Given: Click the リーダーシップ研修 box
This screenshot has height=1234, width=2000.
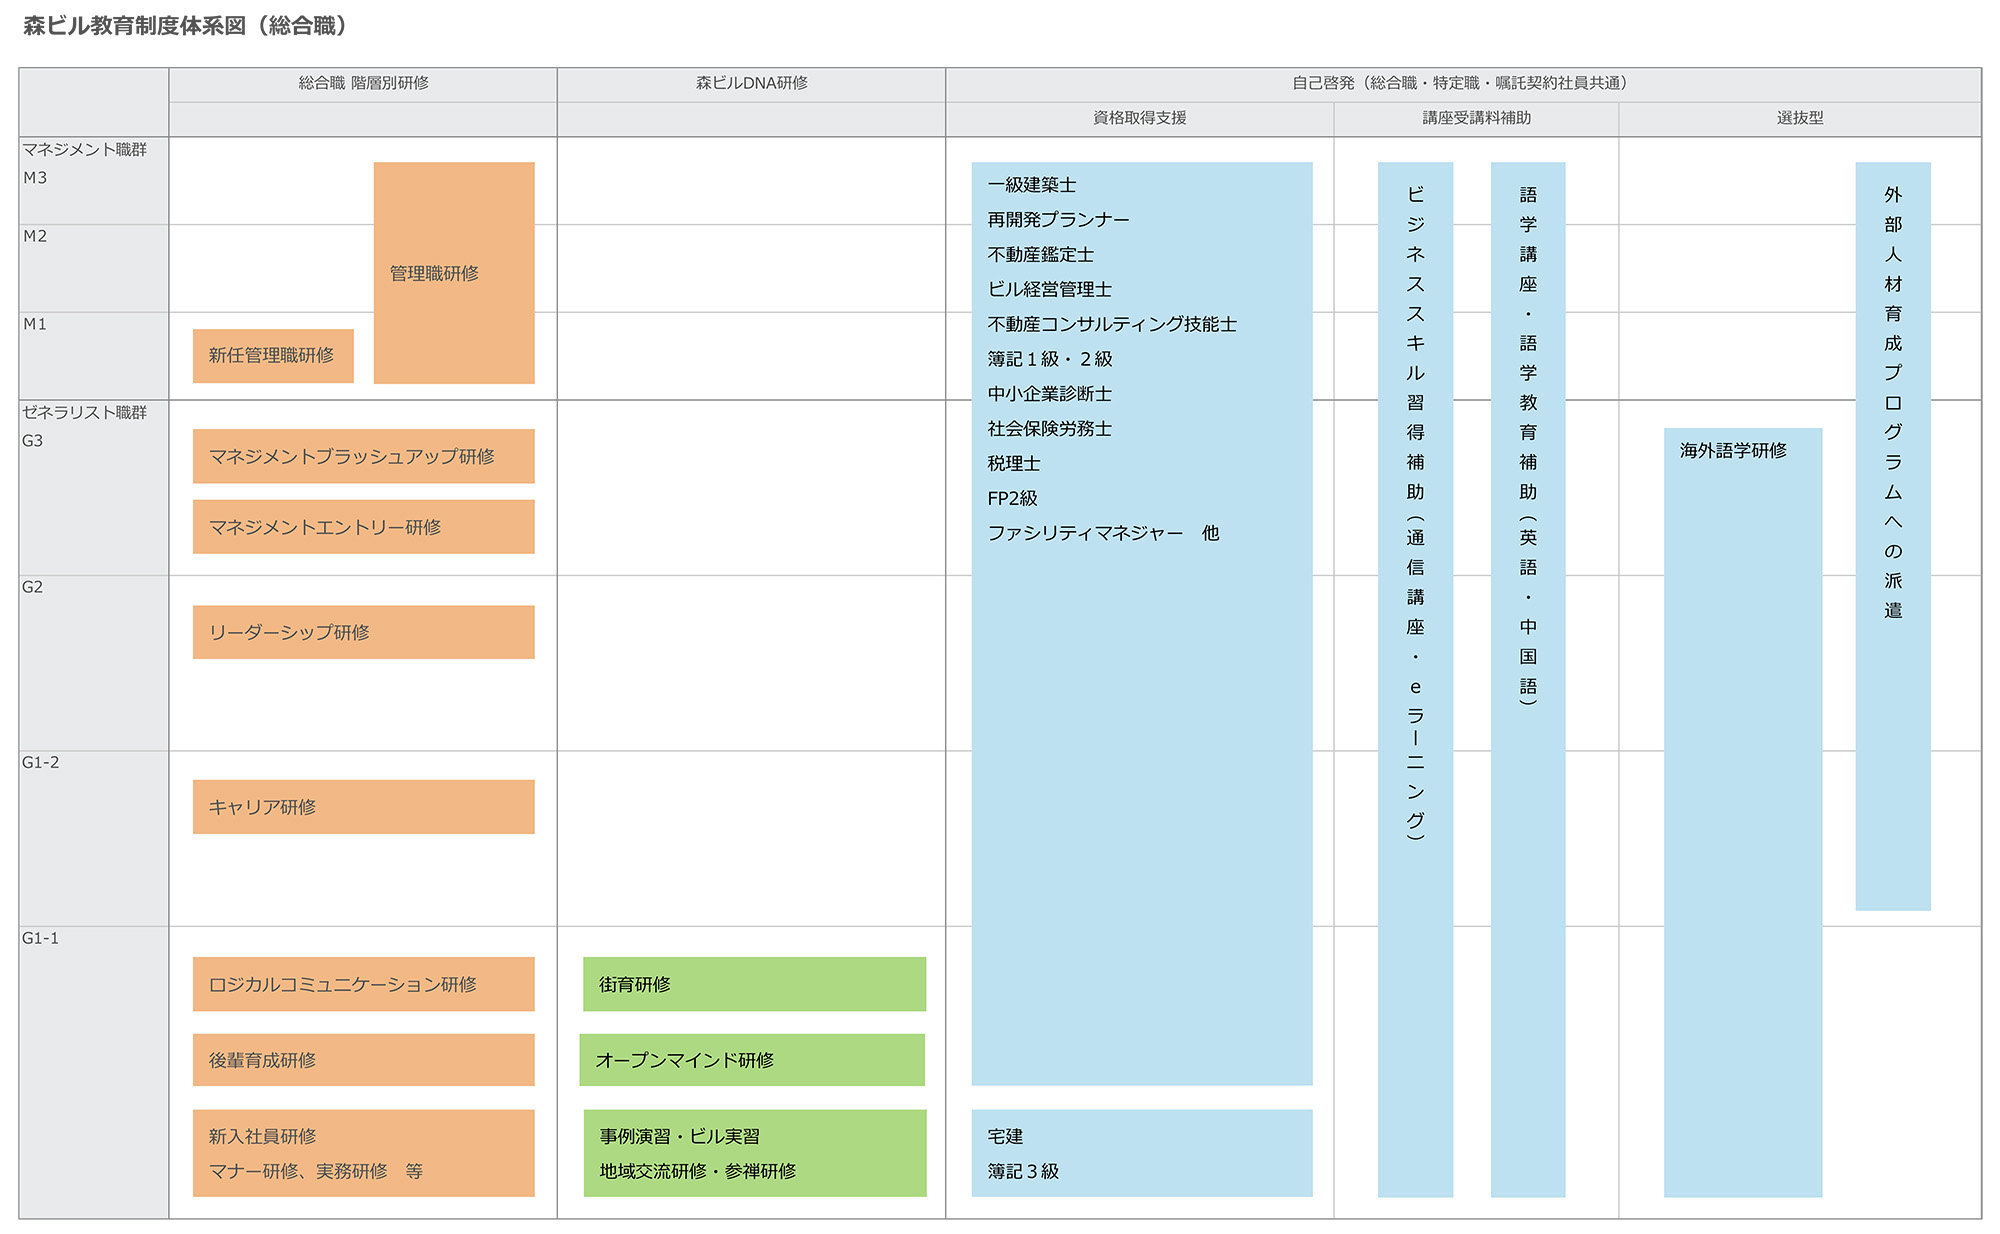Looking at the screenshot, I should (363, 632).
